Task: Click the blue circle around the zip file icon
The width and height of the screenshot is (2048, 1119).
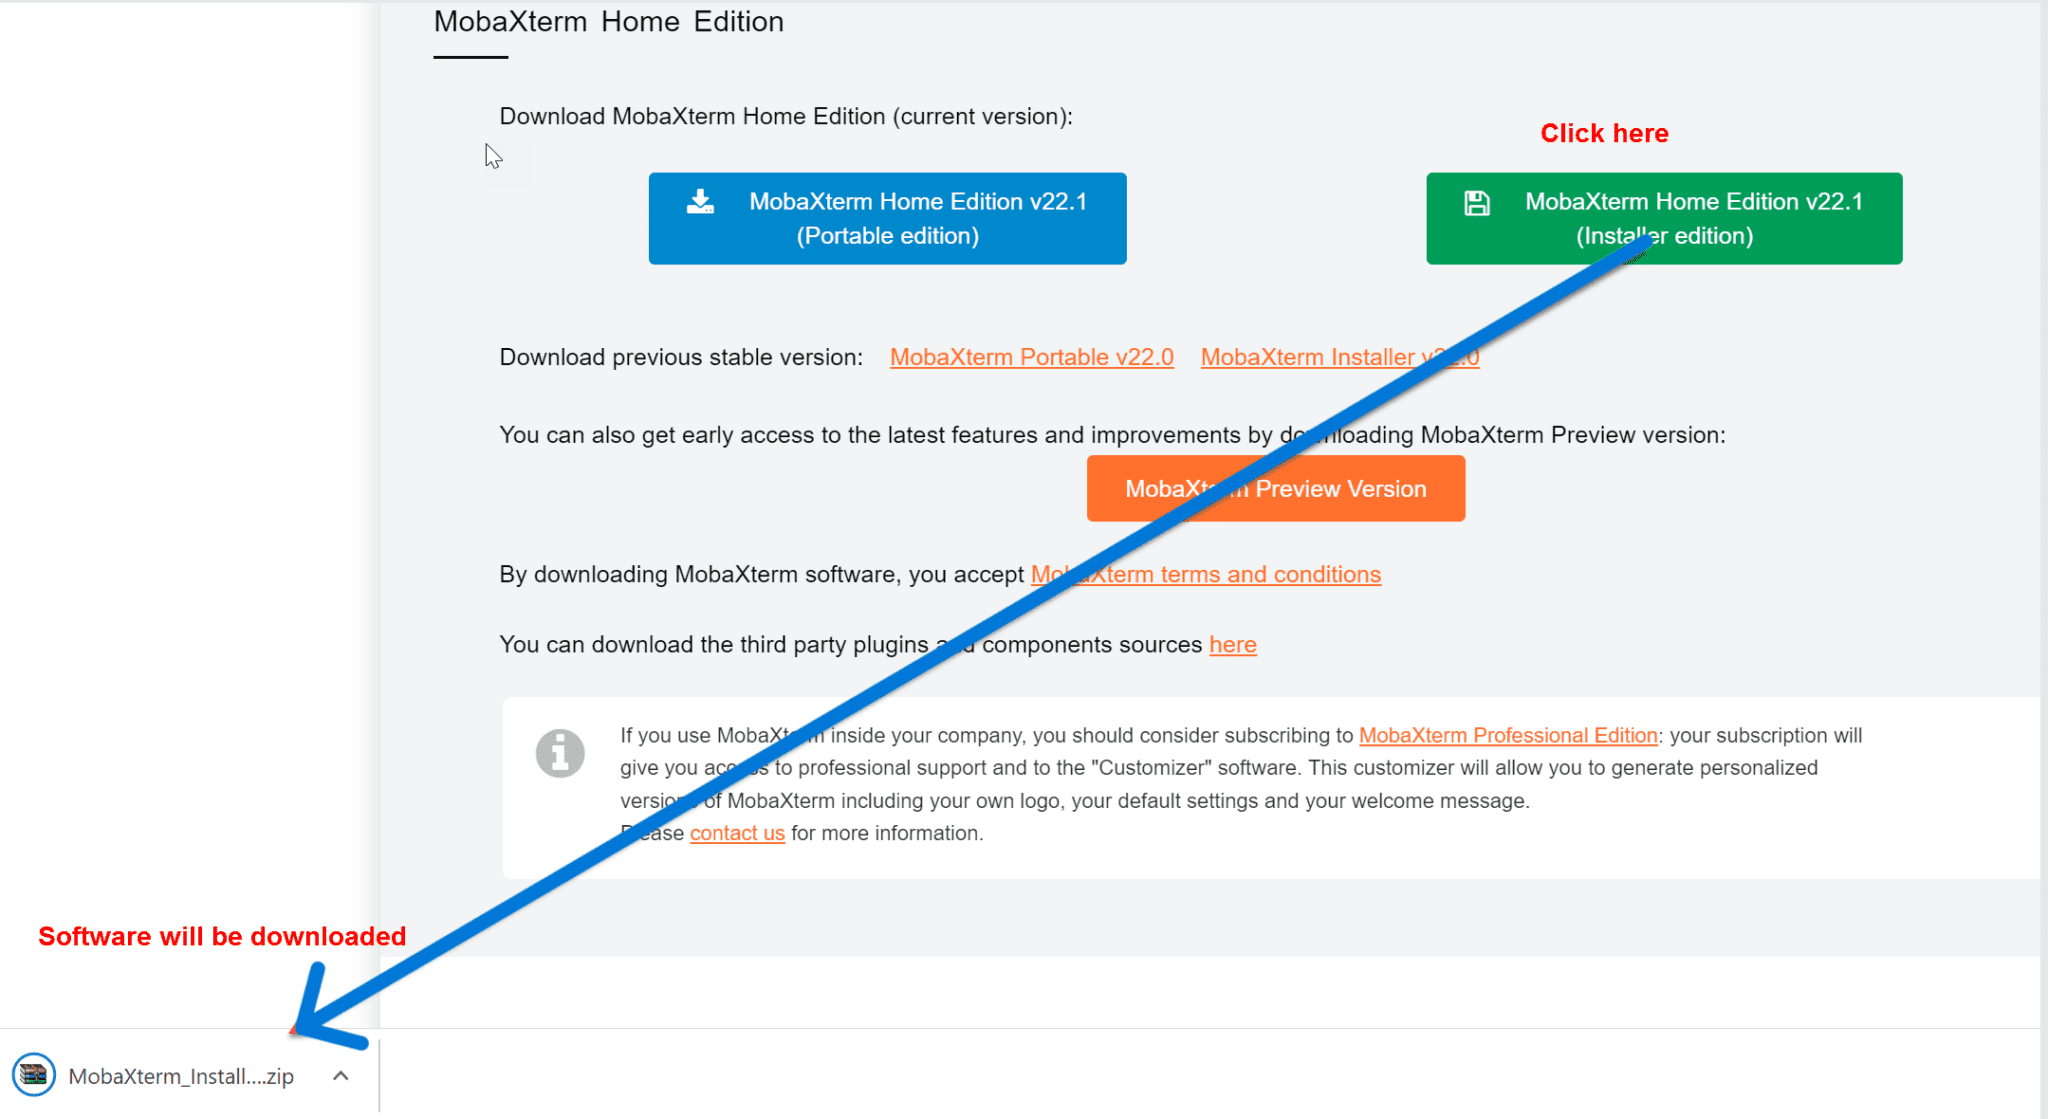Action: pos(34,1075)
